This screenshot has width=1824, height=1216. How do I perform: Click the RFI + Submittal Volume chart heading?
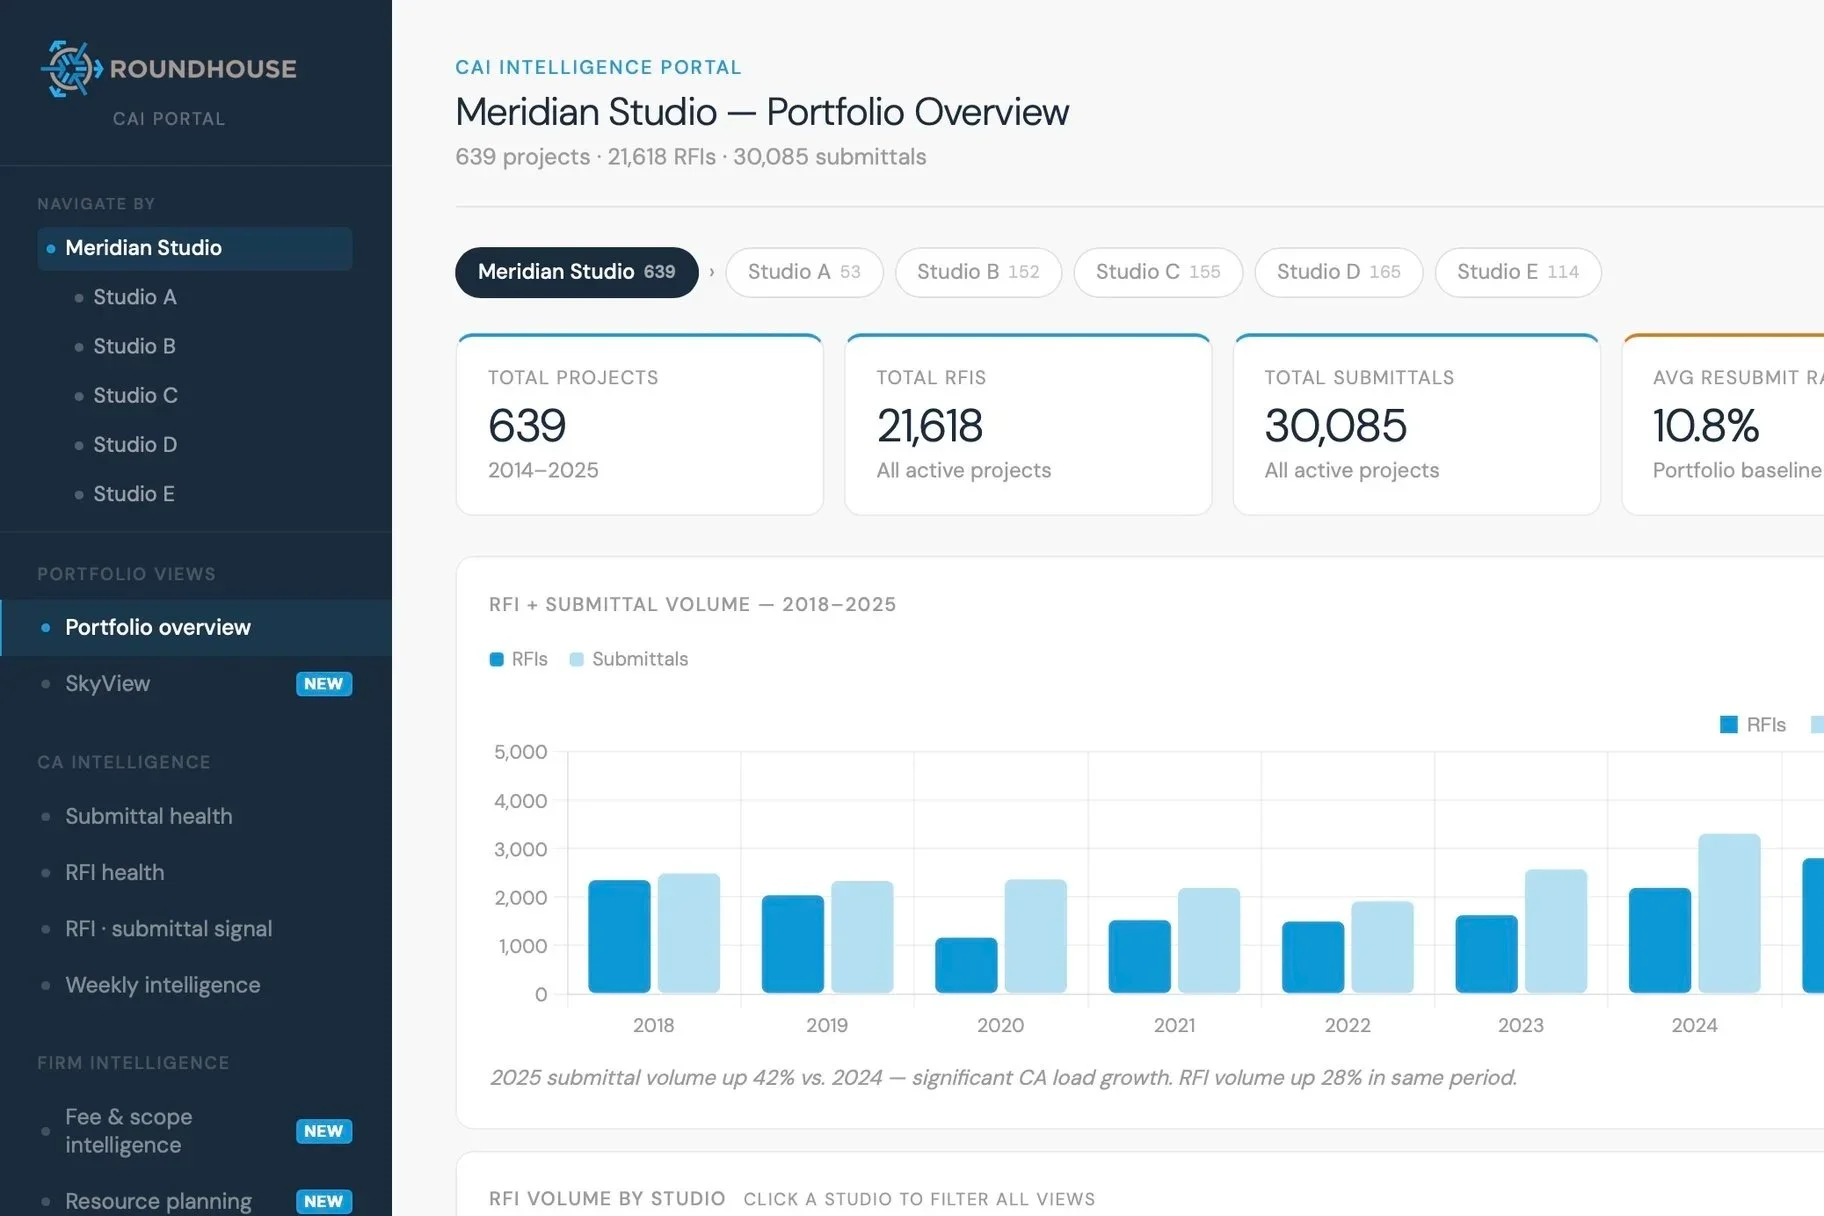click(692, 604)
